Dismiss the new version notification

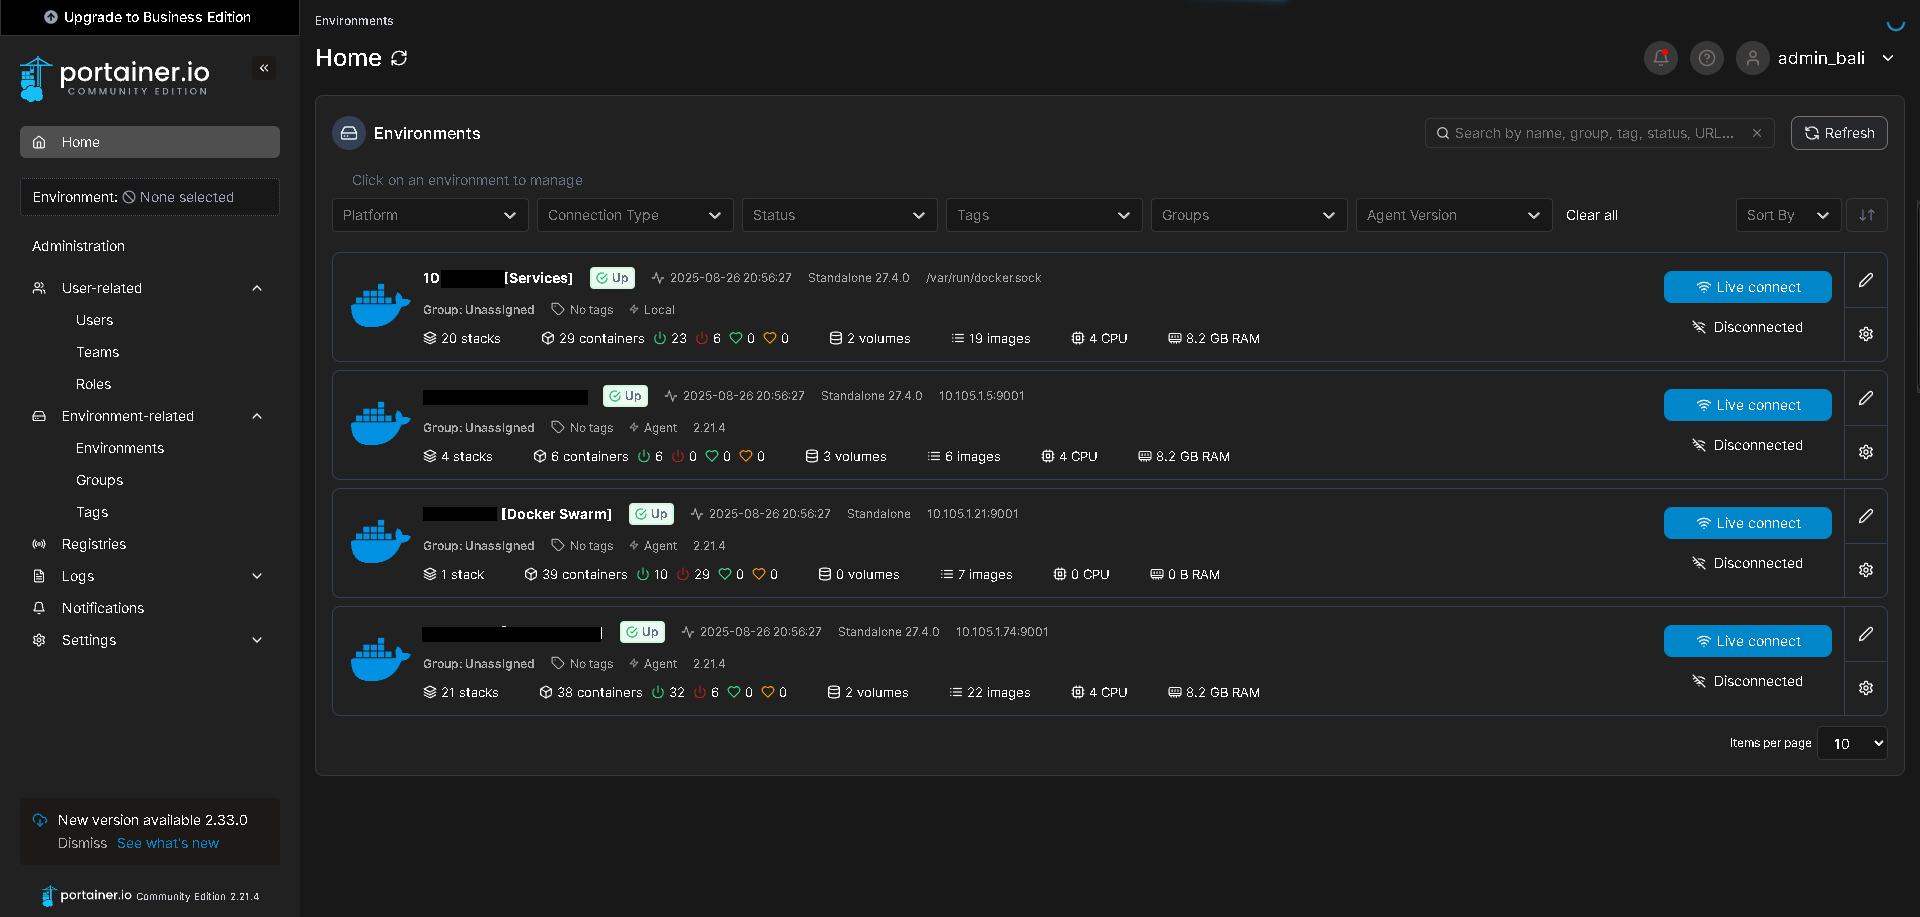(x=82, y=843)
